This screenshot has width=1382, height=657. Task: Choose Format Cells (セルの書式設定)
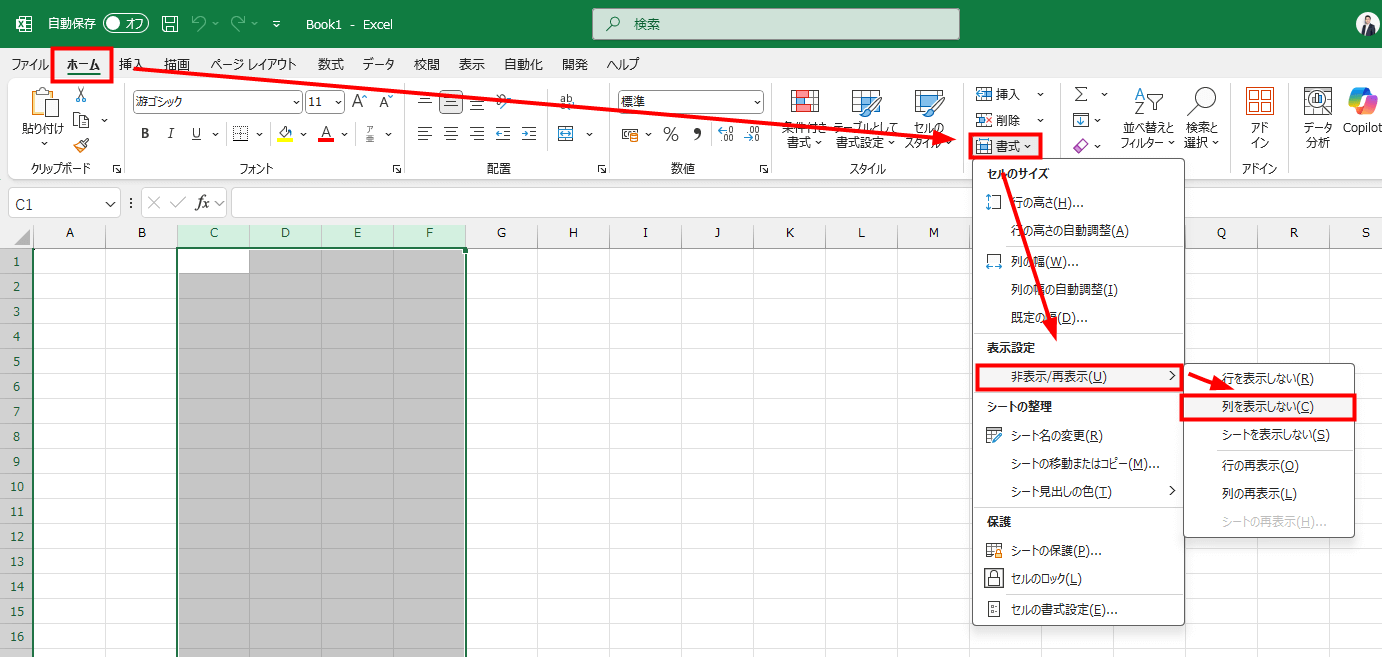tap(1064, 610)
